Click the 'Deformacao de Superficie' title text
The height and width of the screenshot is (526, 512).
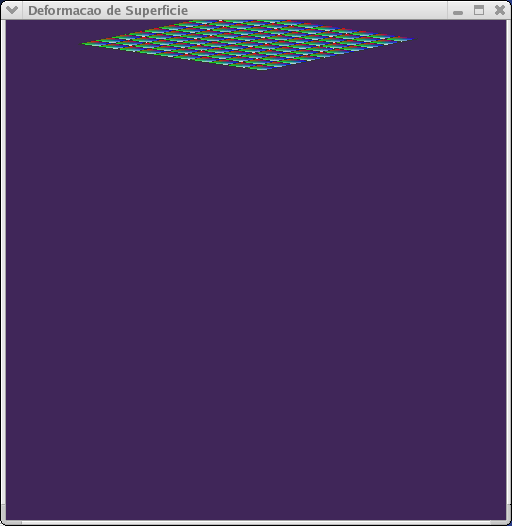tap(108, 10)
